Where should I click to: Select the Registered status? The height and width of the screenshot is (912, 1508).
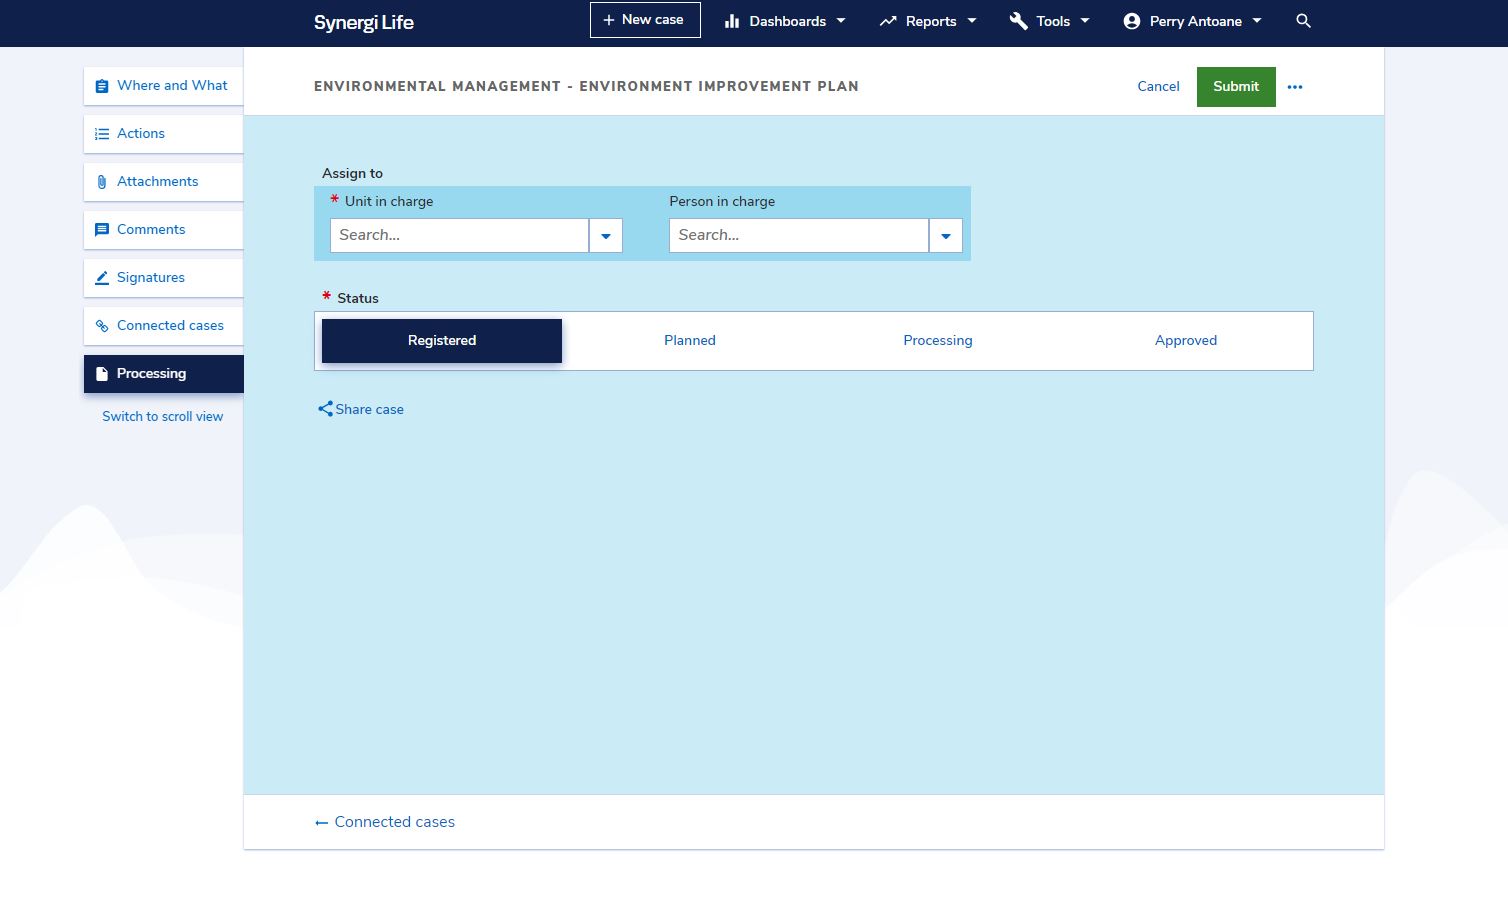tap(441, 340)
